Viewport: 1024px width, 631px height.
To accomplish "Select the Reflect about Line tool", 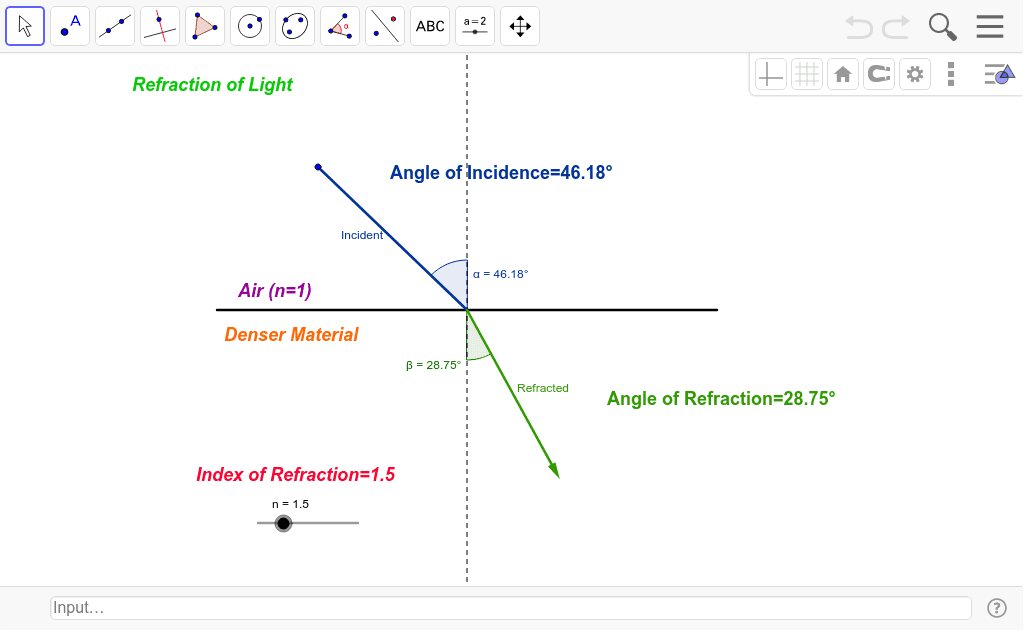I will (385, 26).
